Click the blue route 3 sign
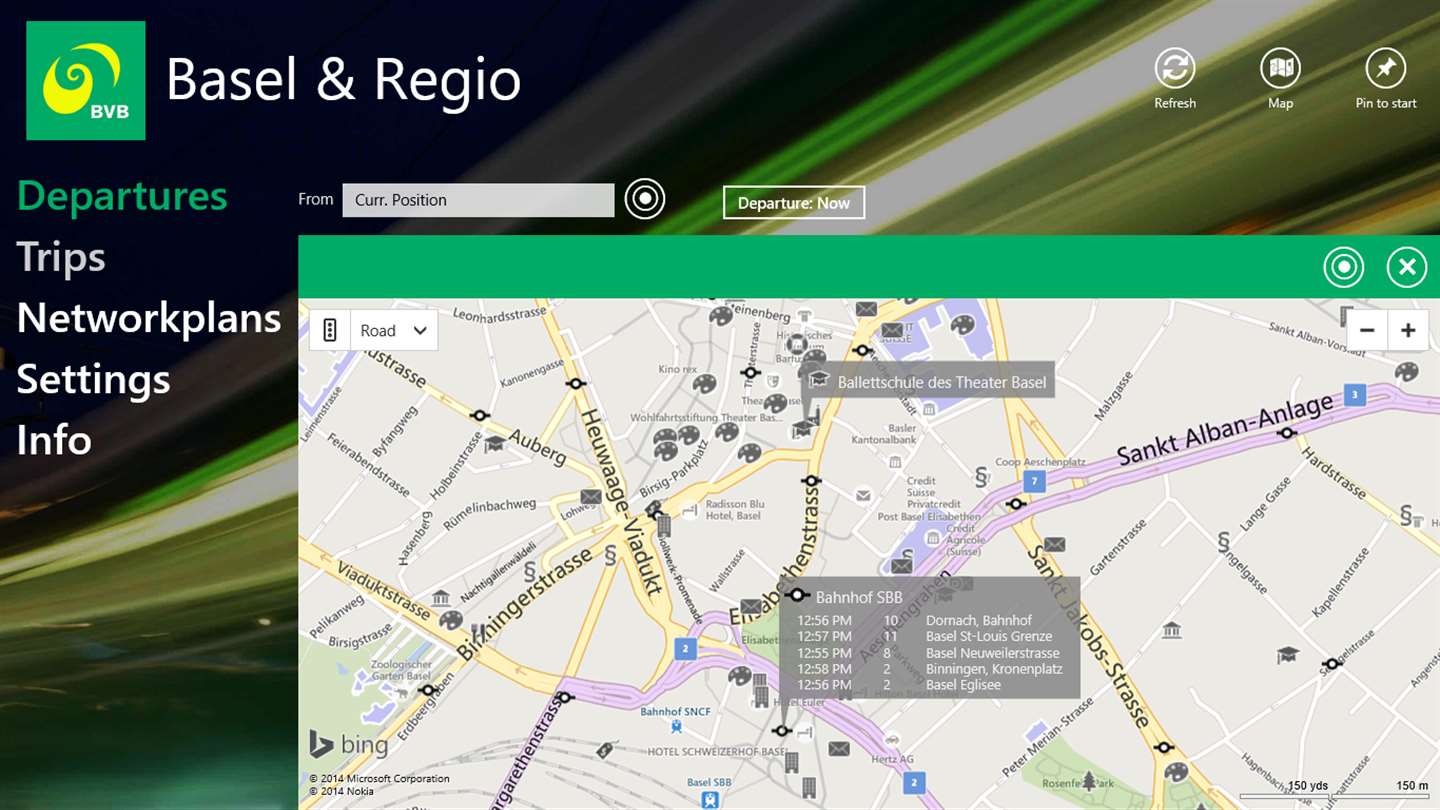This screenshot has width=1440, height=810. [x=1355, y=394]
